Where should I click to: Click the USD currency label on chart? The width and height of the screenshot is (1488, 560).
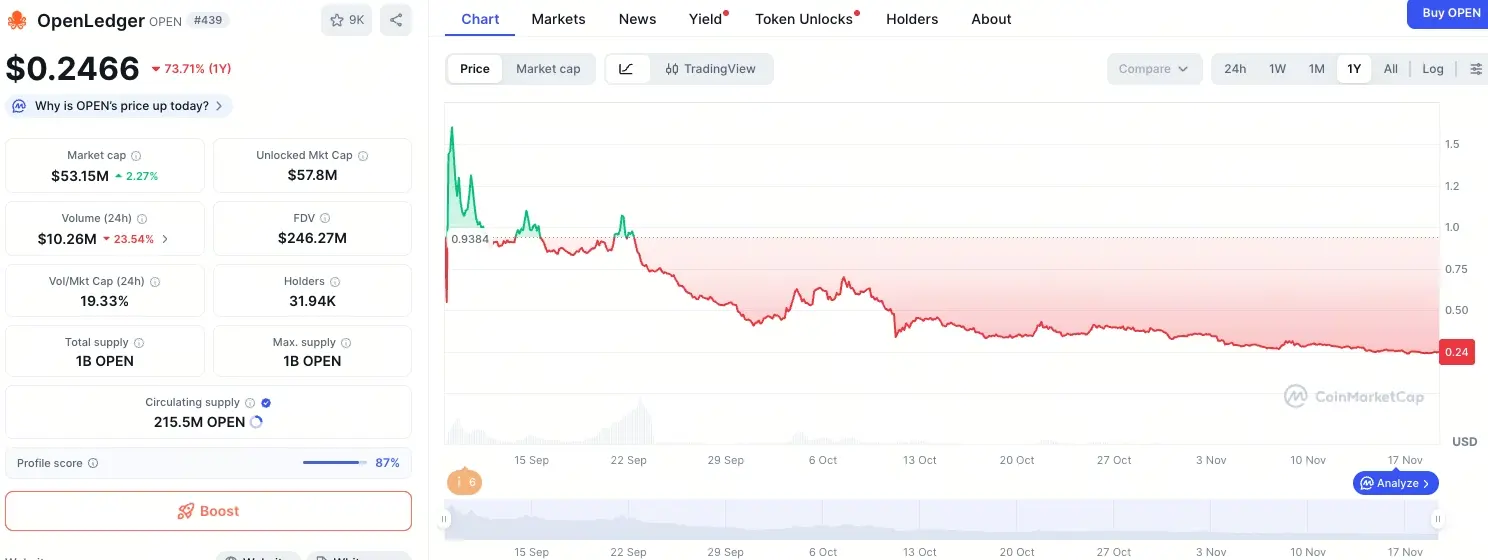click(x=1464, y=441)
